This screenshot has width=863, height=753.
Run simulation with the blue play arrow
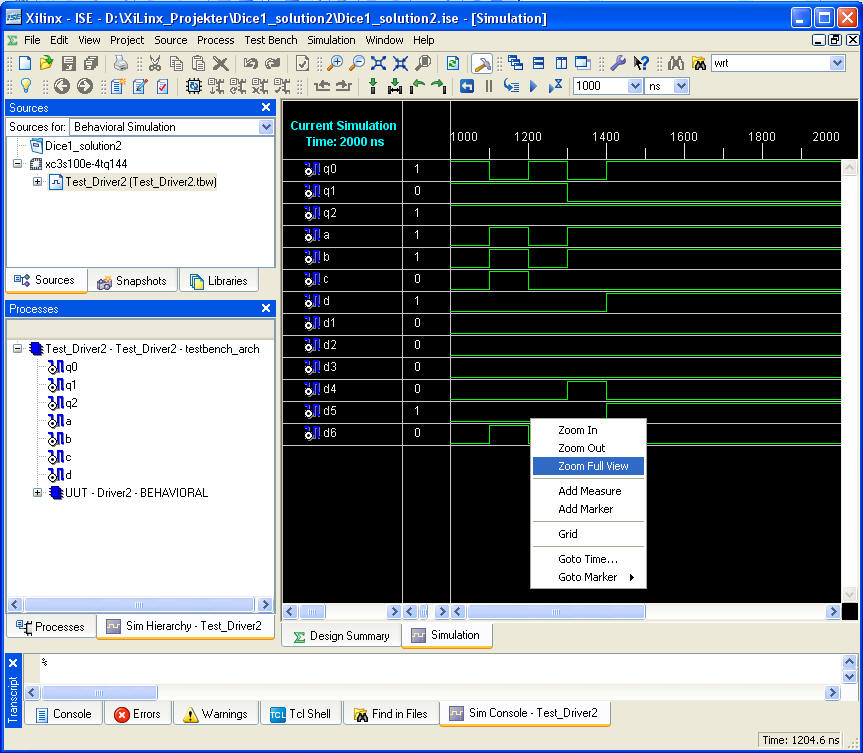coord(533,86)
